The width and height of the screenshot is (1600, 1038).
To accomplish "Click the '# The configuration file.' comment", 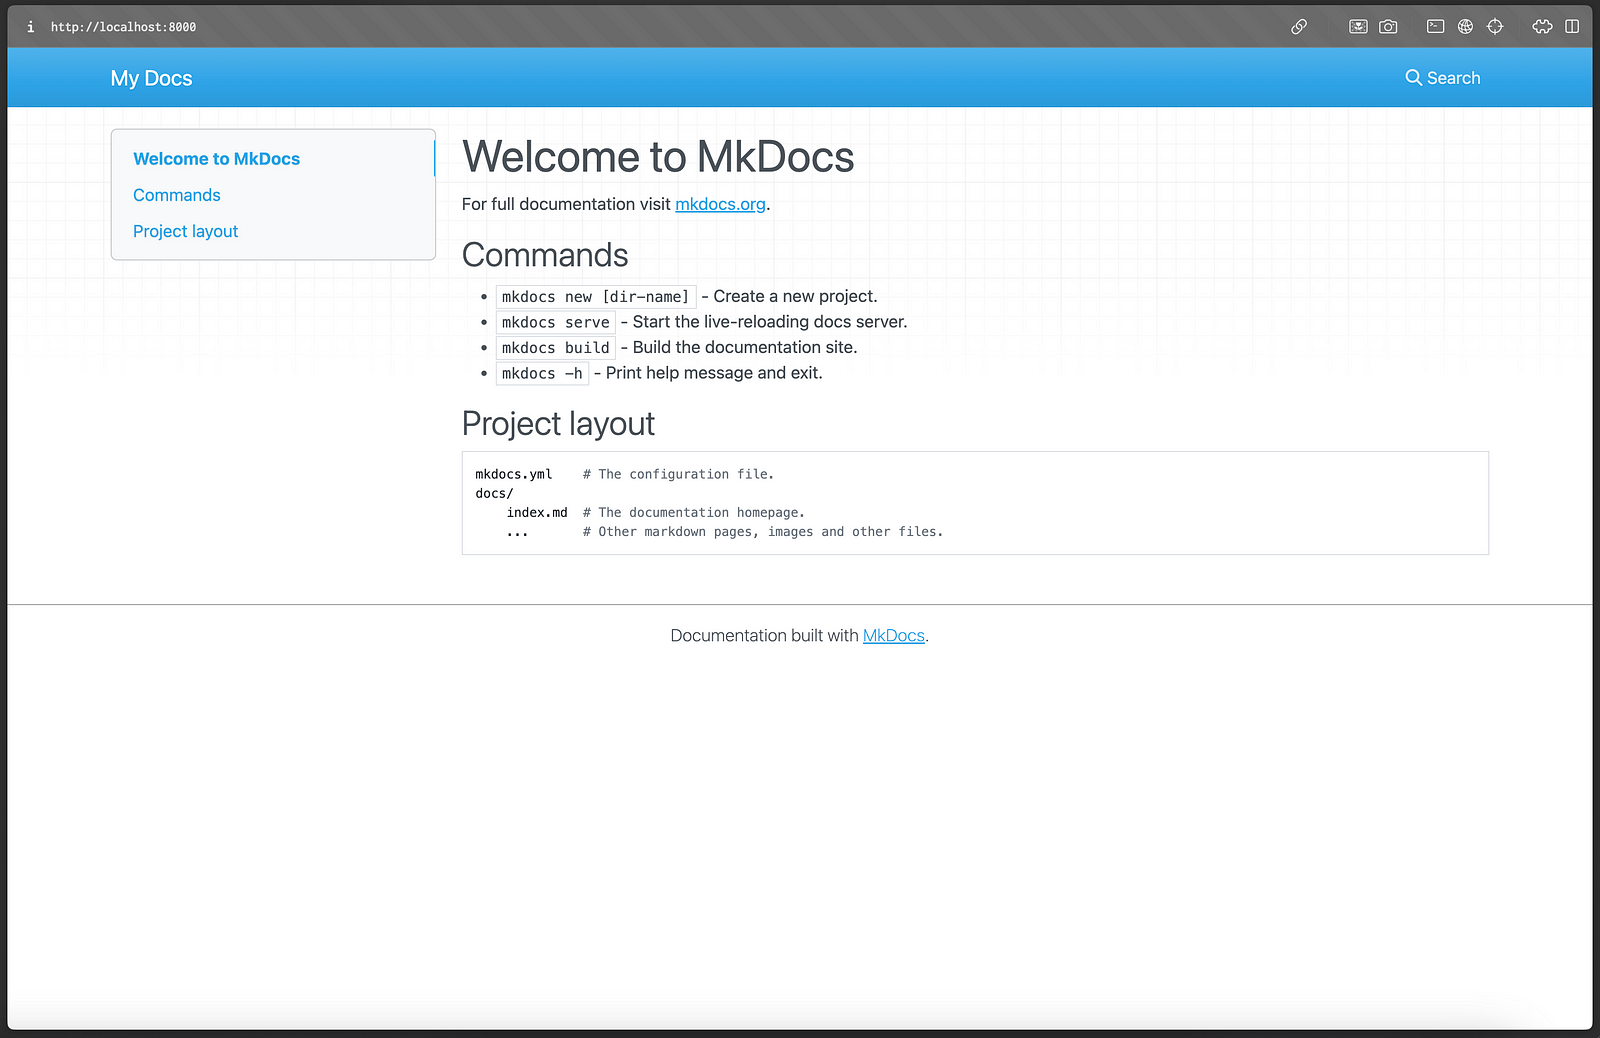I will click(678, 474).
